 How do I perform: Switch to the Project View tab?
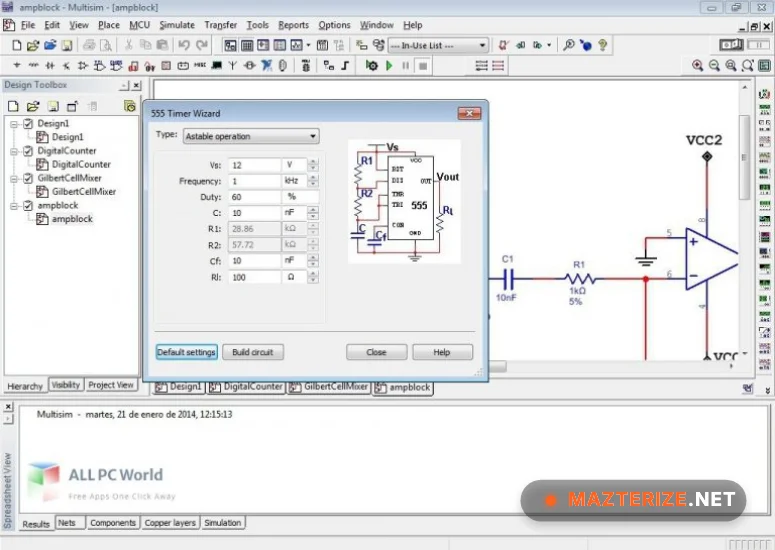111,385
